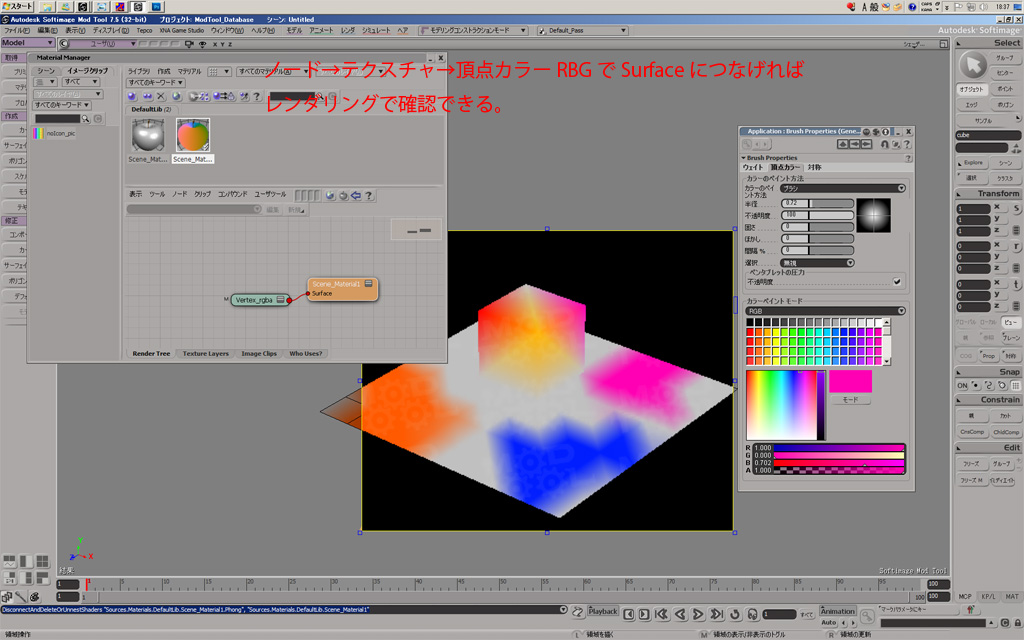Viewport: 1024px width, 640px height.
Task: Open the ノード (Node) menu in render tree
Action: click(x=180, y=195)
